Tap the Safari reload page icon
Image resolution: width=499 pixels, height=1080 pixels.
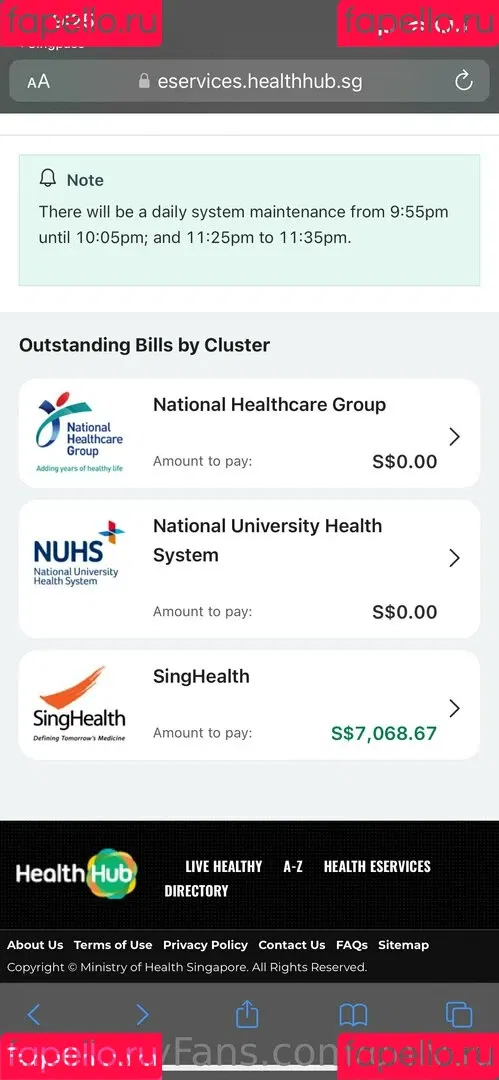click(x=464, y=81)
